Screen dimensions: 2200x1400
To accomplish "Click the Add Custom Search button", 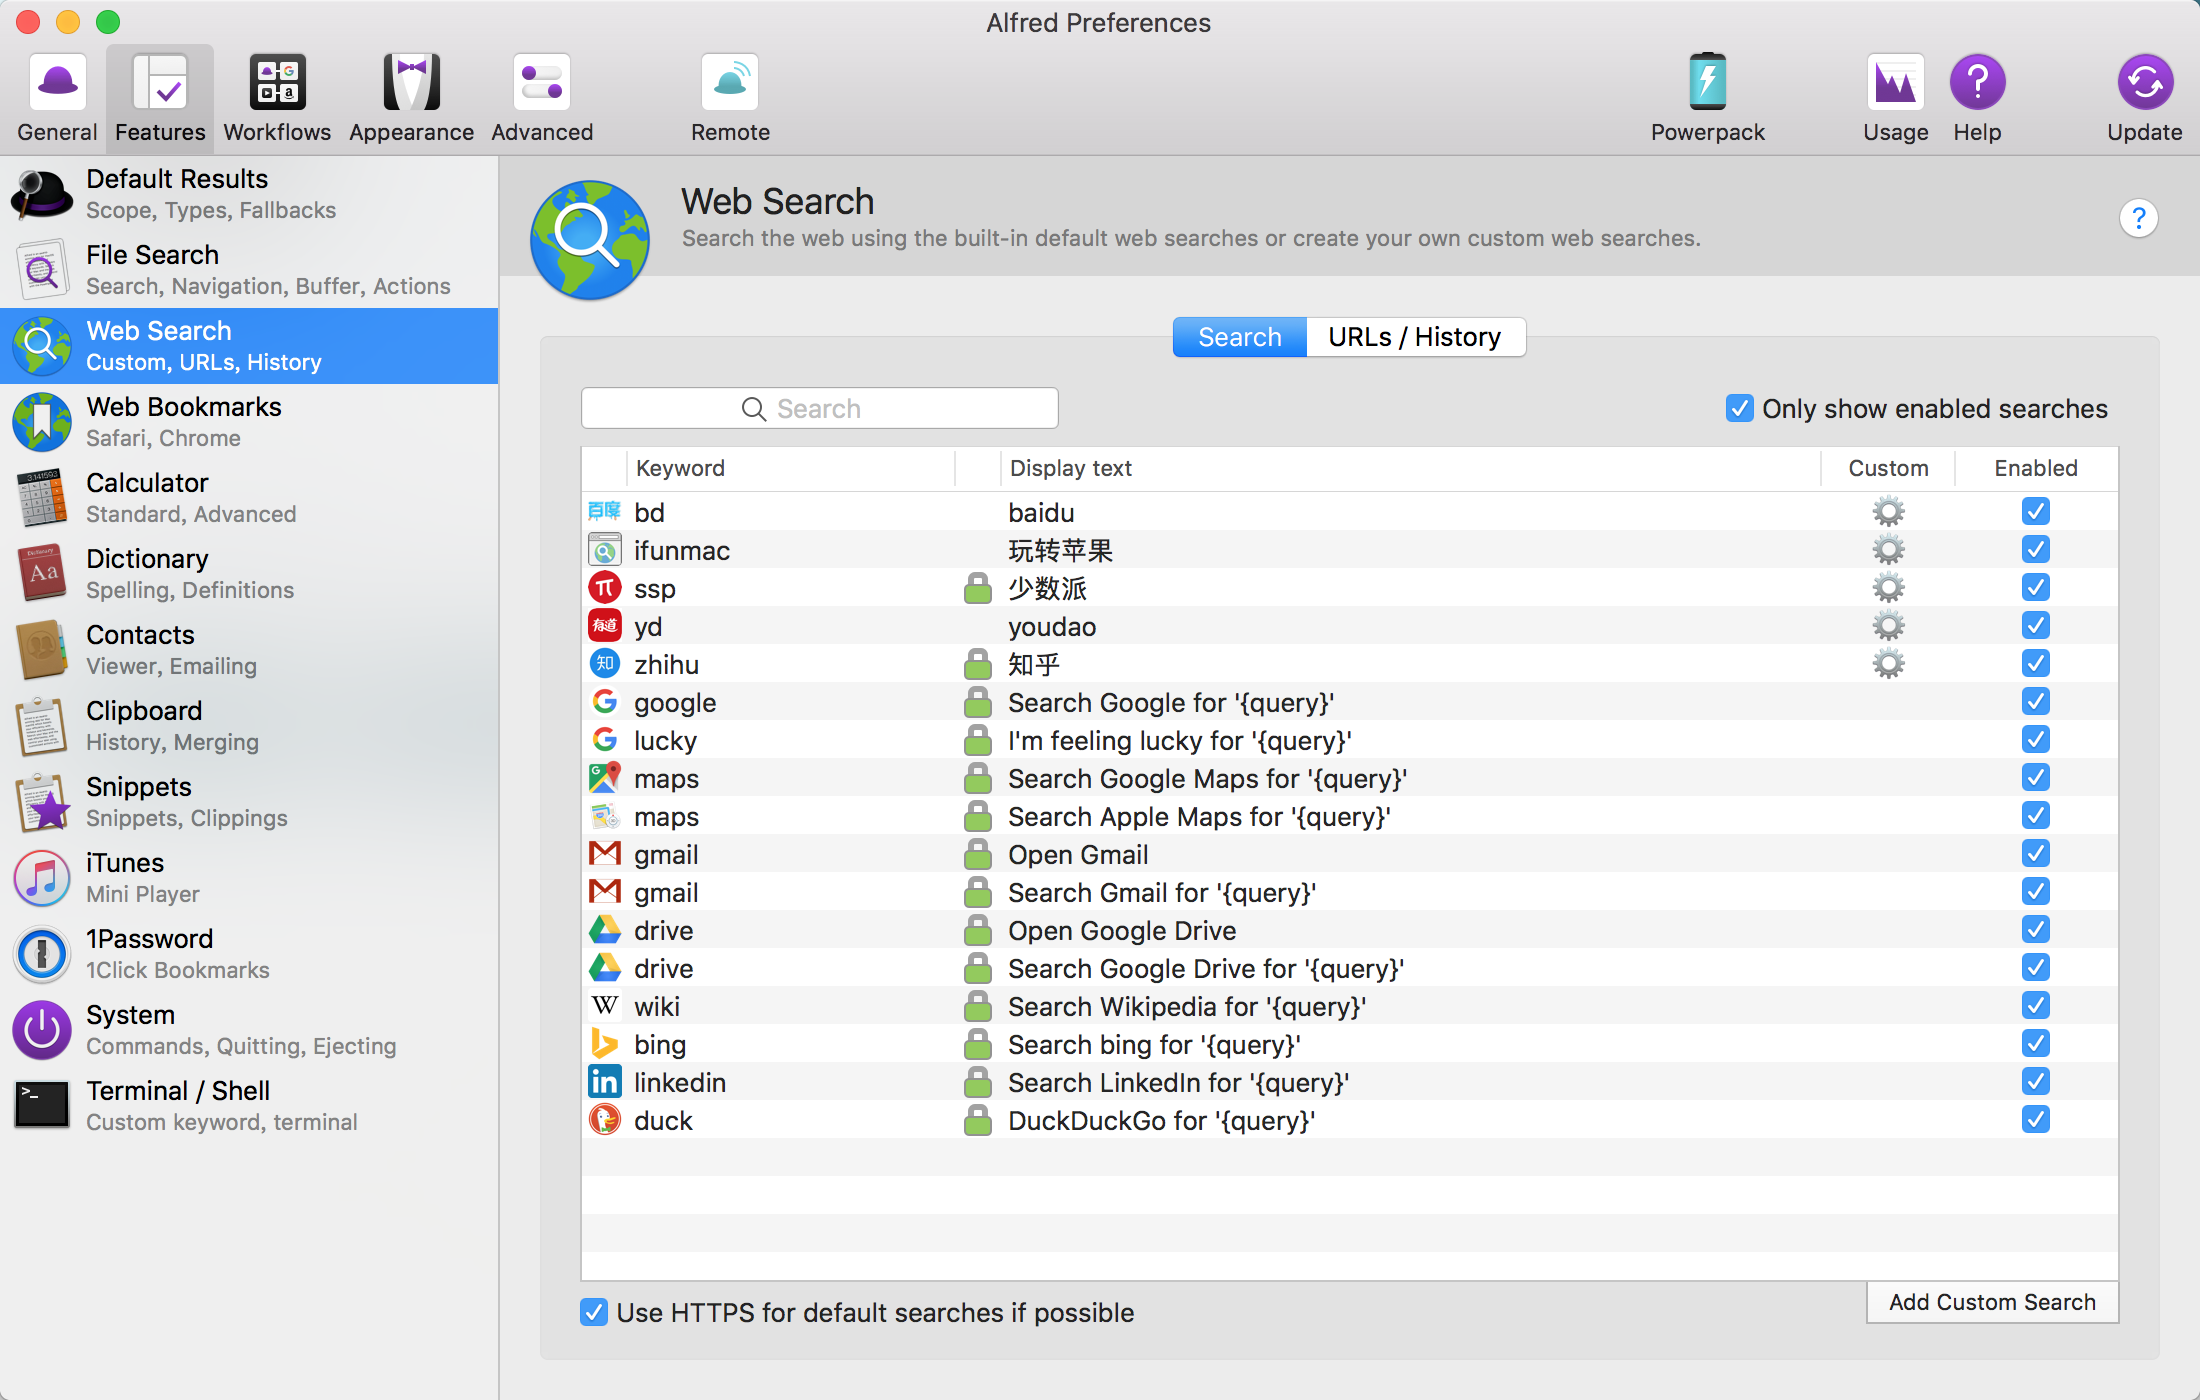I will (x=1991, y=1302).
